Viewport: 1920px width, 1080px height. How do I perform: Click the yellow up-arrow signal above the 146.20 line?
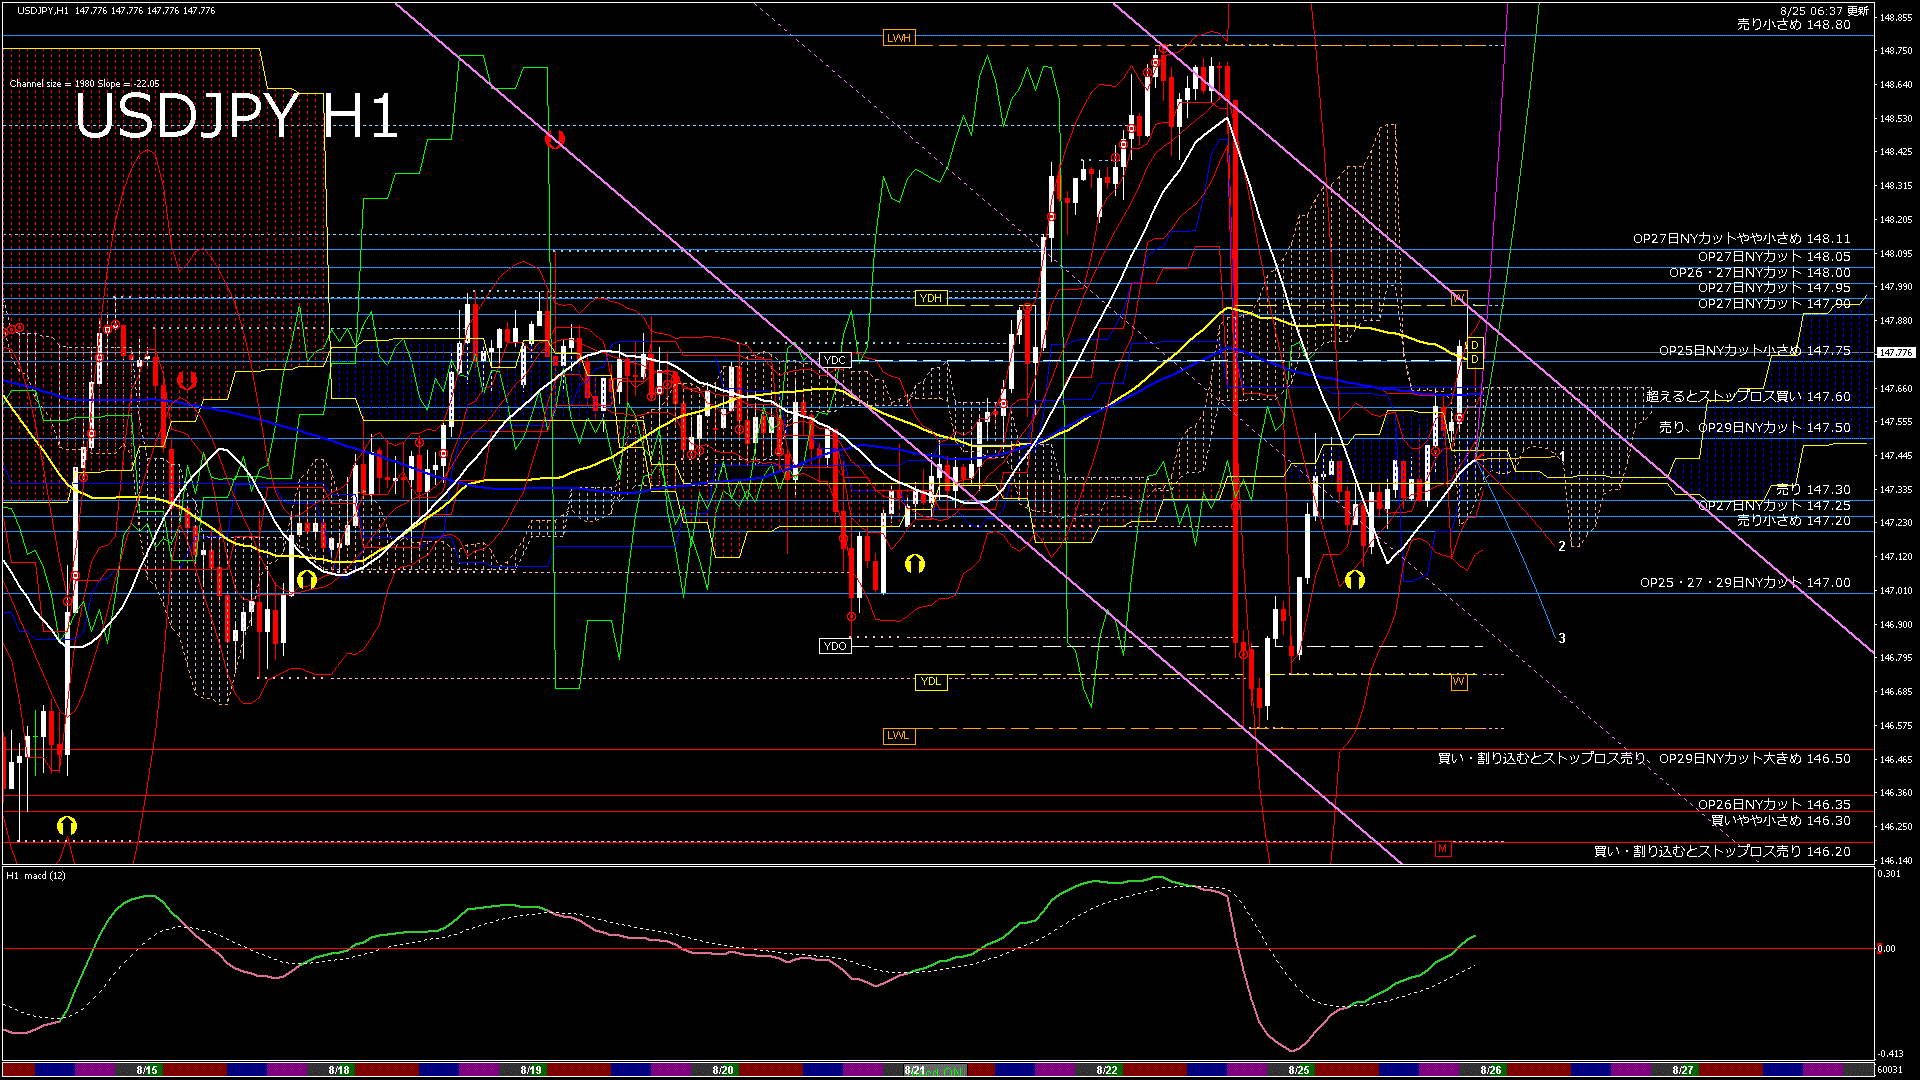tap(67, 825)
